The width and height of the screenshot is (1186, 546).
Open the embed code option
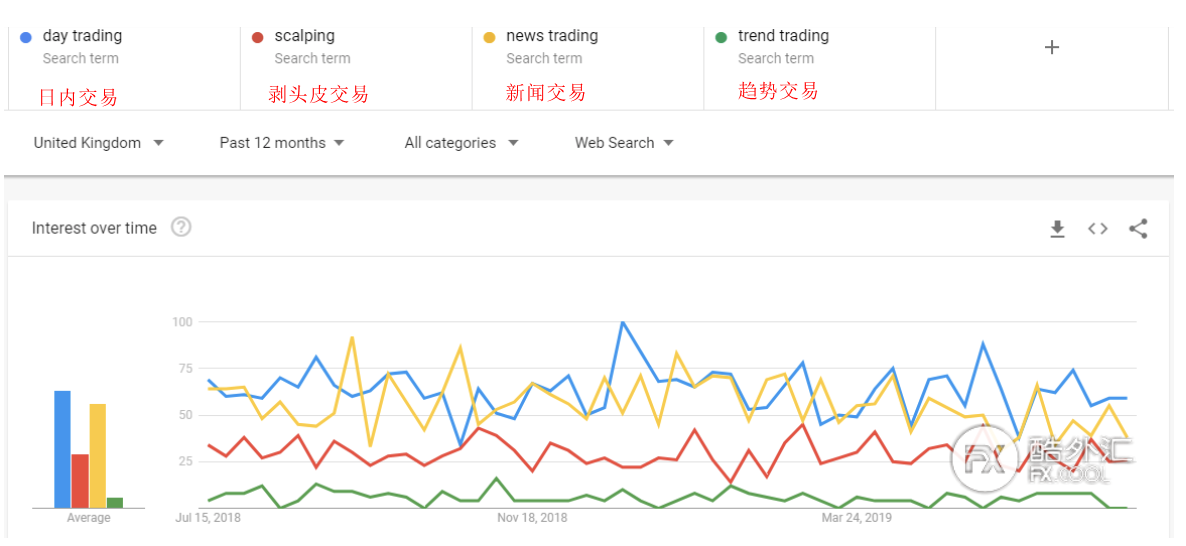(1098, 229)
